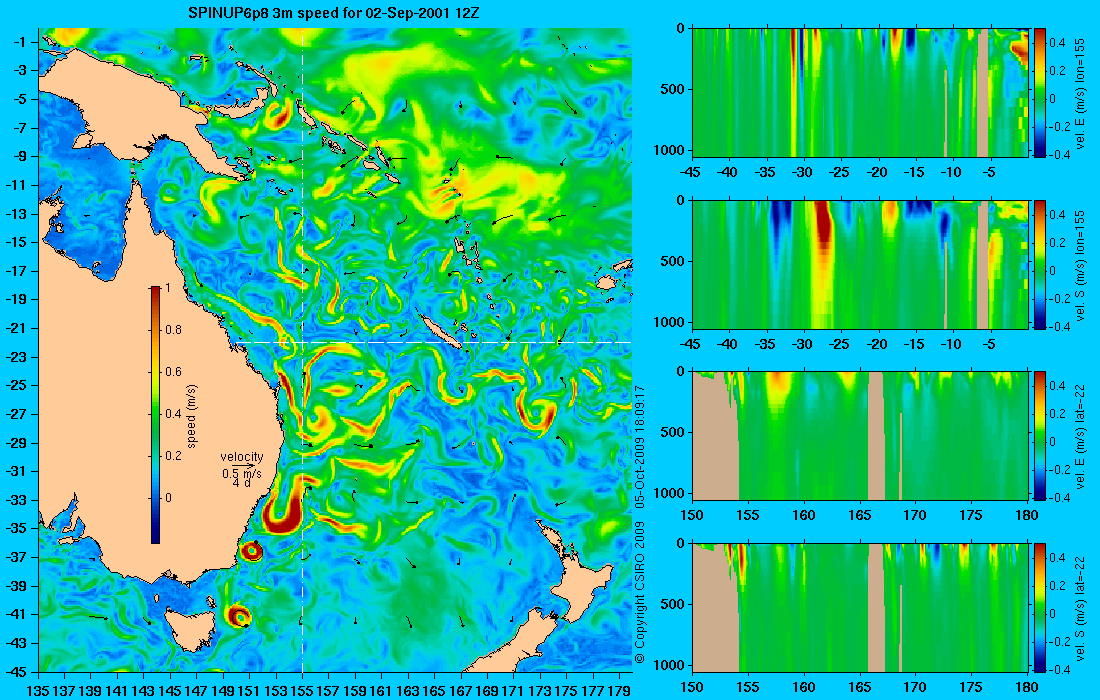This screenshot has height=700, width=1100.
Task: Open the southward velocity section at lat=-22
Action: [860, 607]
